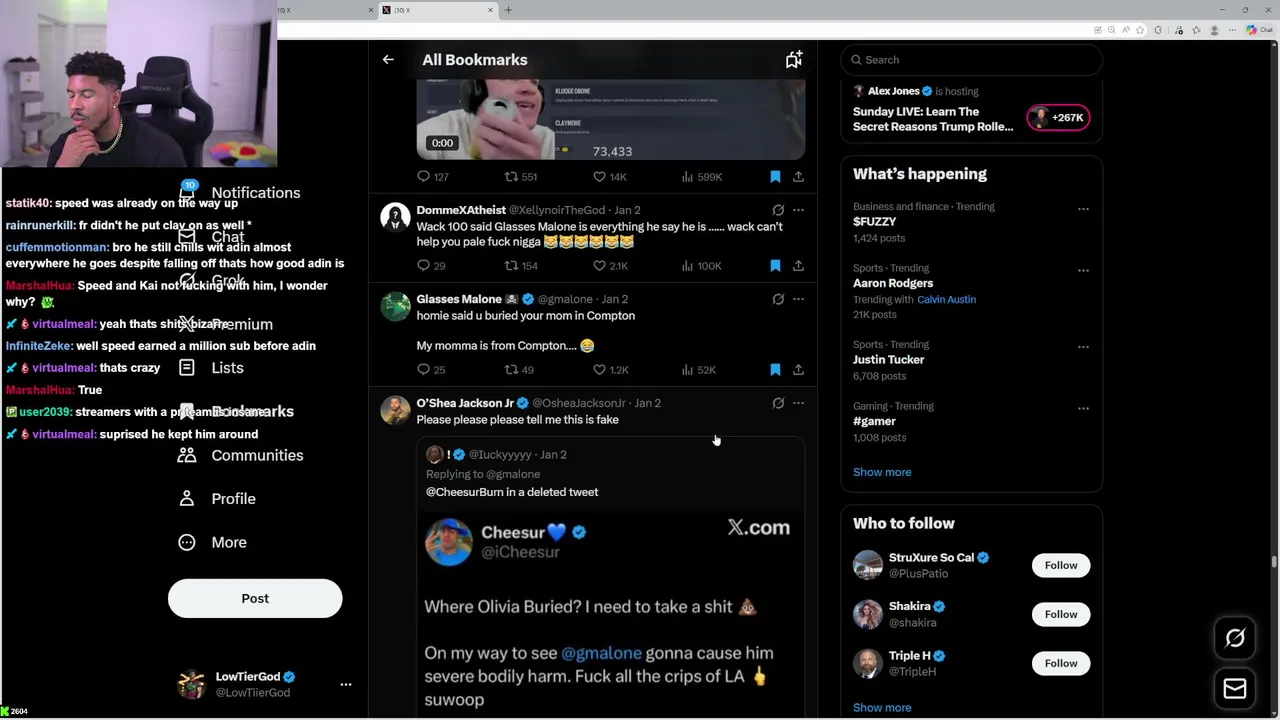Follow StruXure So Cal
This screenshot has height=720, width=1280.
[x=1061, y=565]
